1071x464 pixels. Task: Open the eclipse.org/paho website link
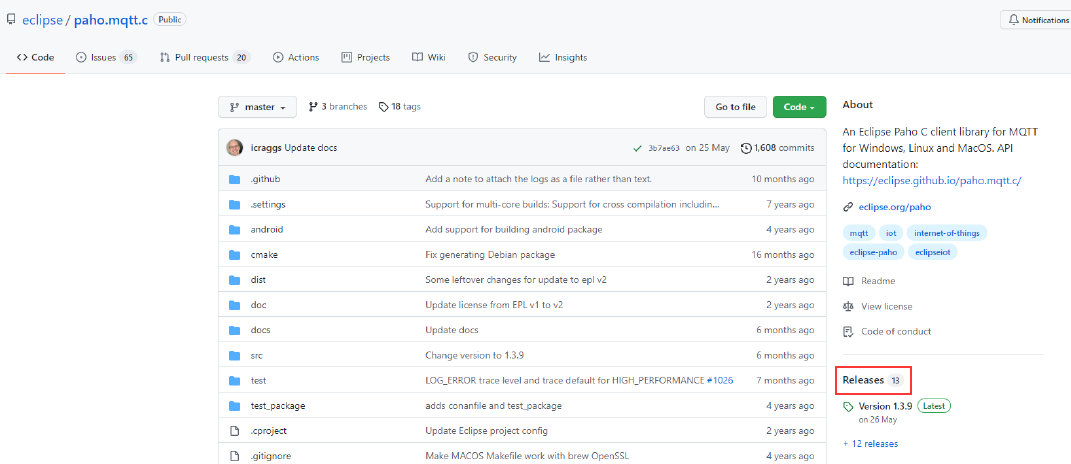point(895,207)
